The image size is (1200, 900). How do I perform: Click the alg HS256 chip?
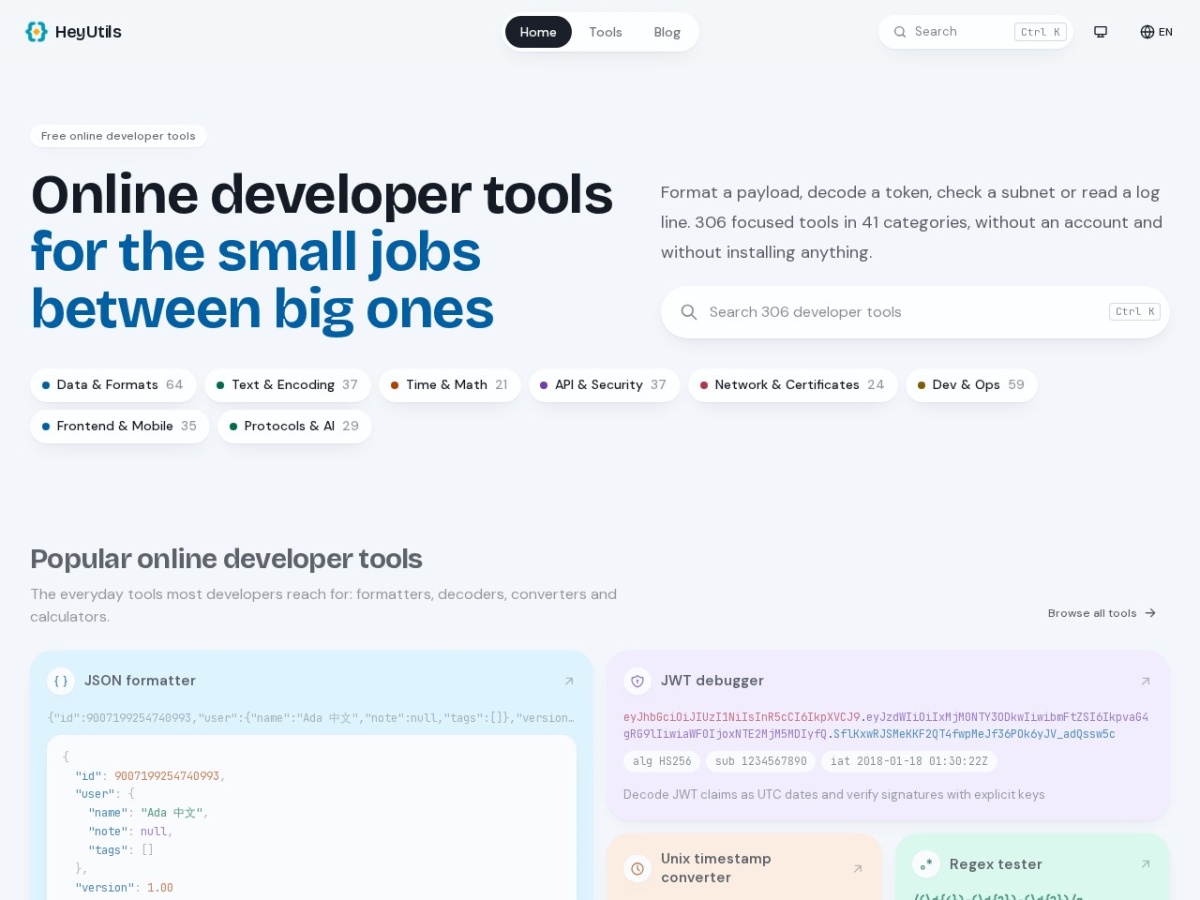(x=661, y=761)
